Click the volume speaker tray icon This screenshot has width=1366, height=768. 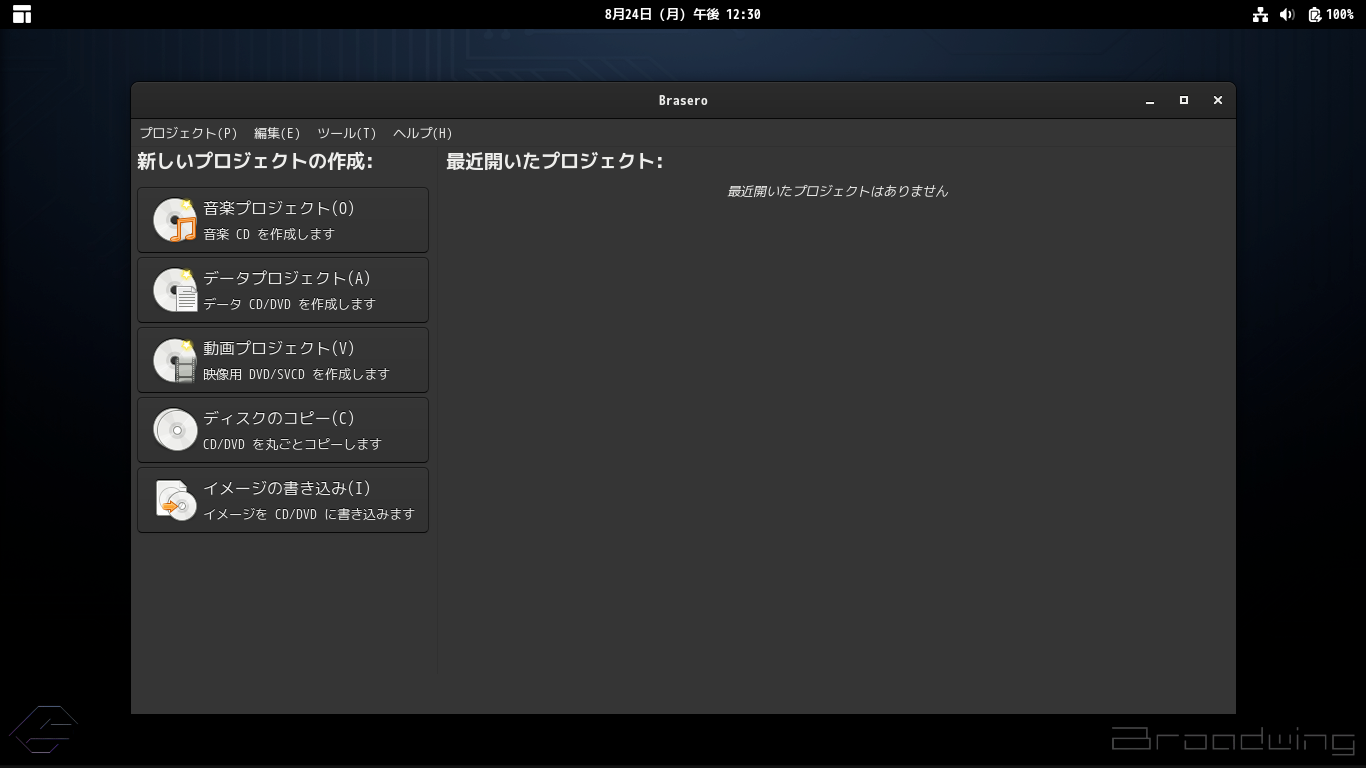(x=1287, y=14)
